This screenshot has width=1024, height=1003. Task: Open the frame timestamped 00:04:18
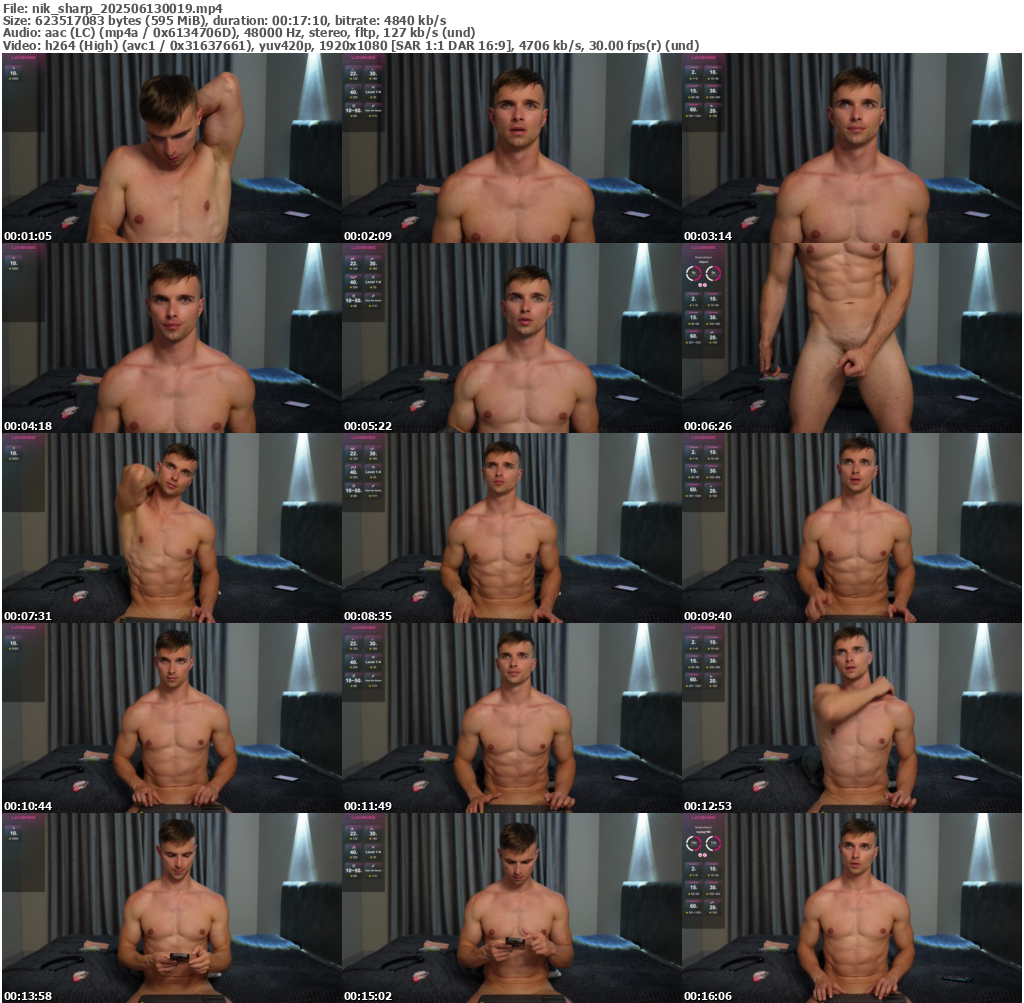tap(171, 338)
